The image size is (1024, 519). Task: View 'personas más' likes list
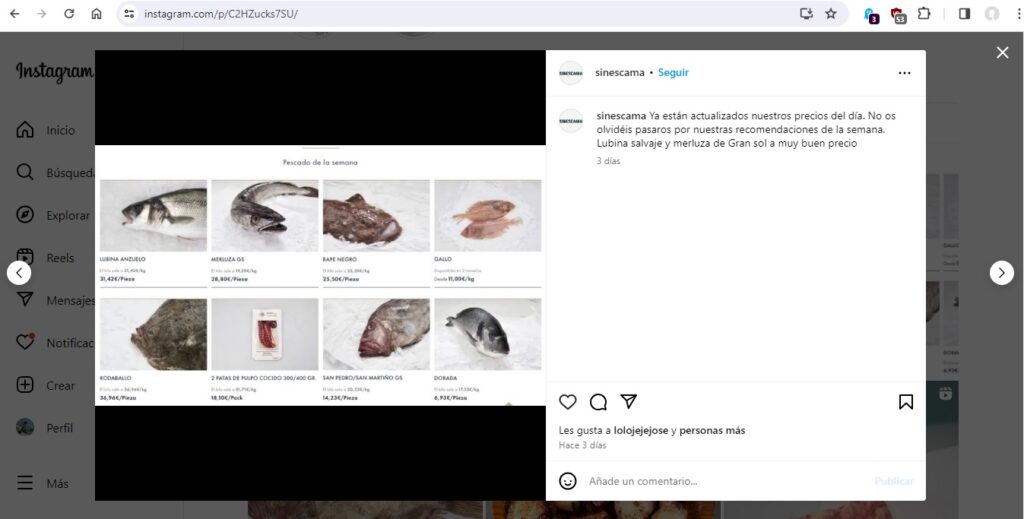tap(712, 430)
